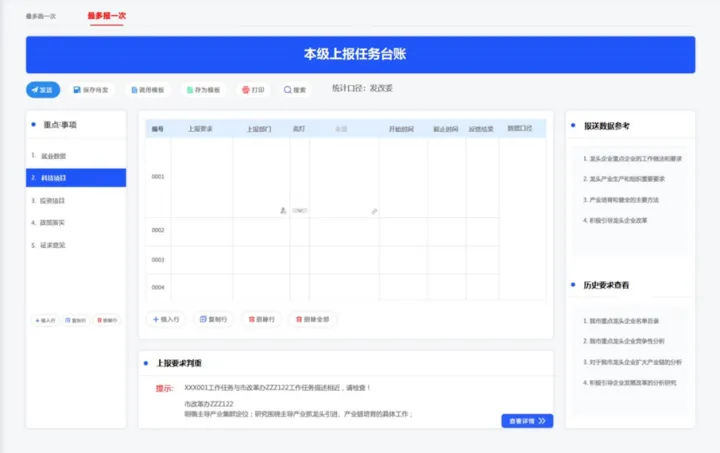Screen dimensions: 720x453
Task: Click 删除行 below the main table
Action: point(261,319)
